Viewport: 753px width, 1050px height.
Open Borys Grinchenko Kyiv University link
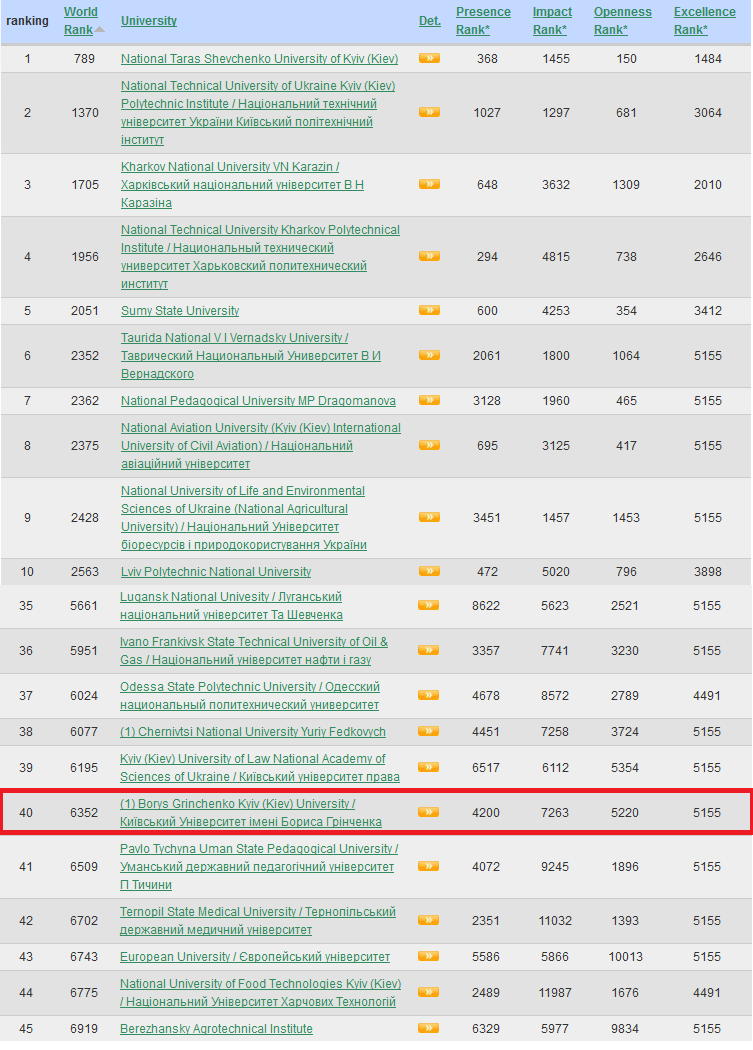[x=251, y=813]
